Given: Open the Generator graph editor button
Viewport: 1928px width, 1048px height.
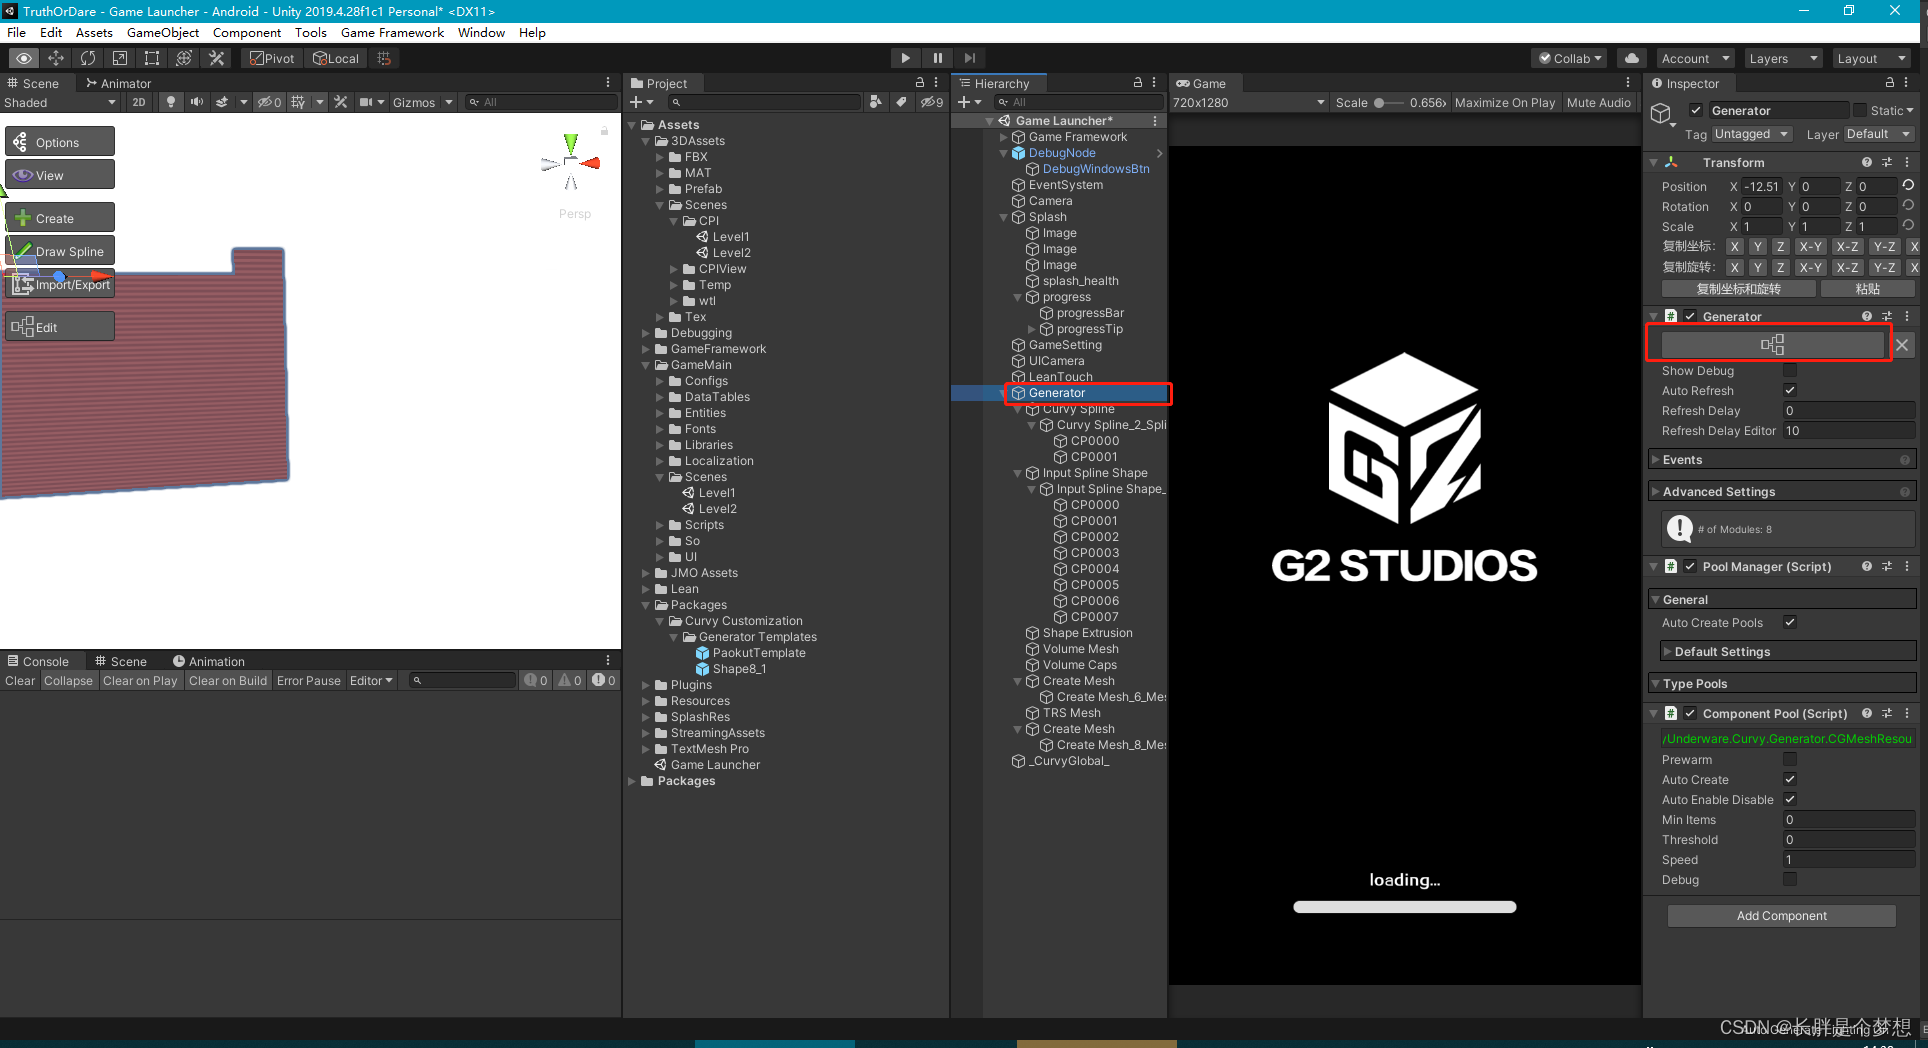Looking at the screenshot, I should click(1772, 345).
